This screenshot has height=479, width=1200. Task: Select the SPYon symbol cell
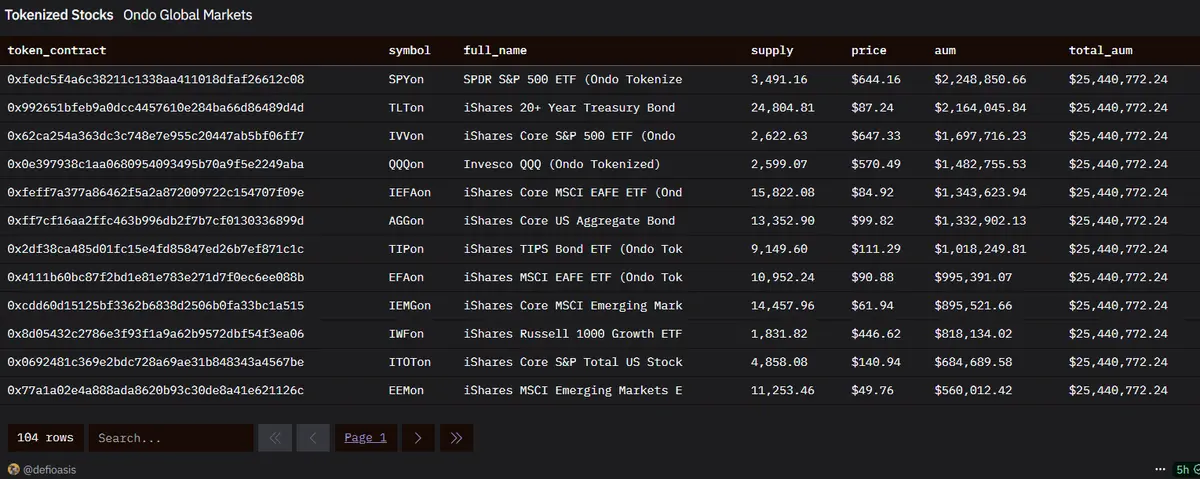pos(406,79)
